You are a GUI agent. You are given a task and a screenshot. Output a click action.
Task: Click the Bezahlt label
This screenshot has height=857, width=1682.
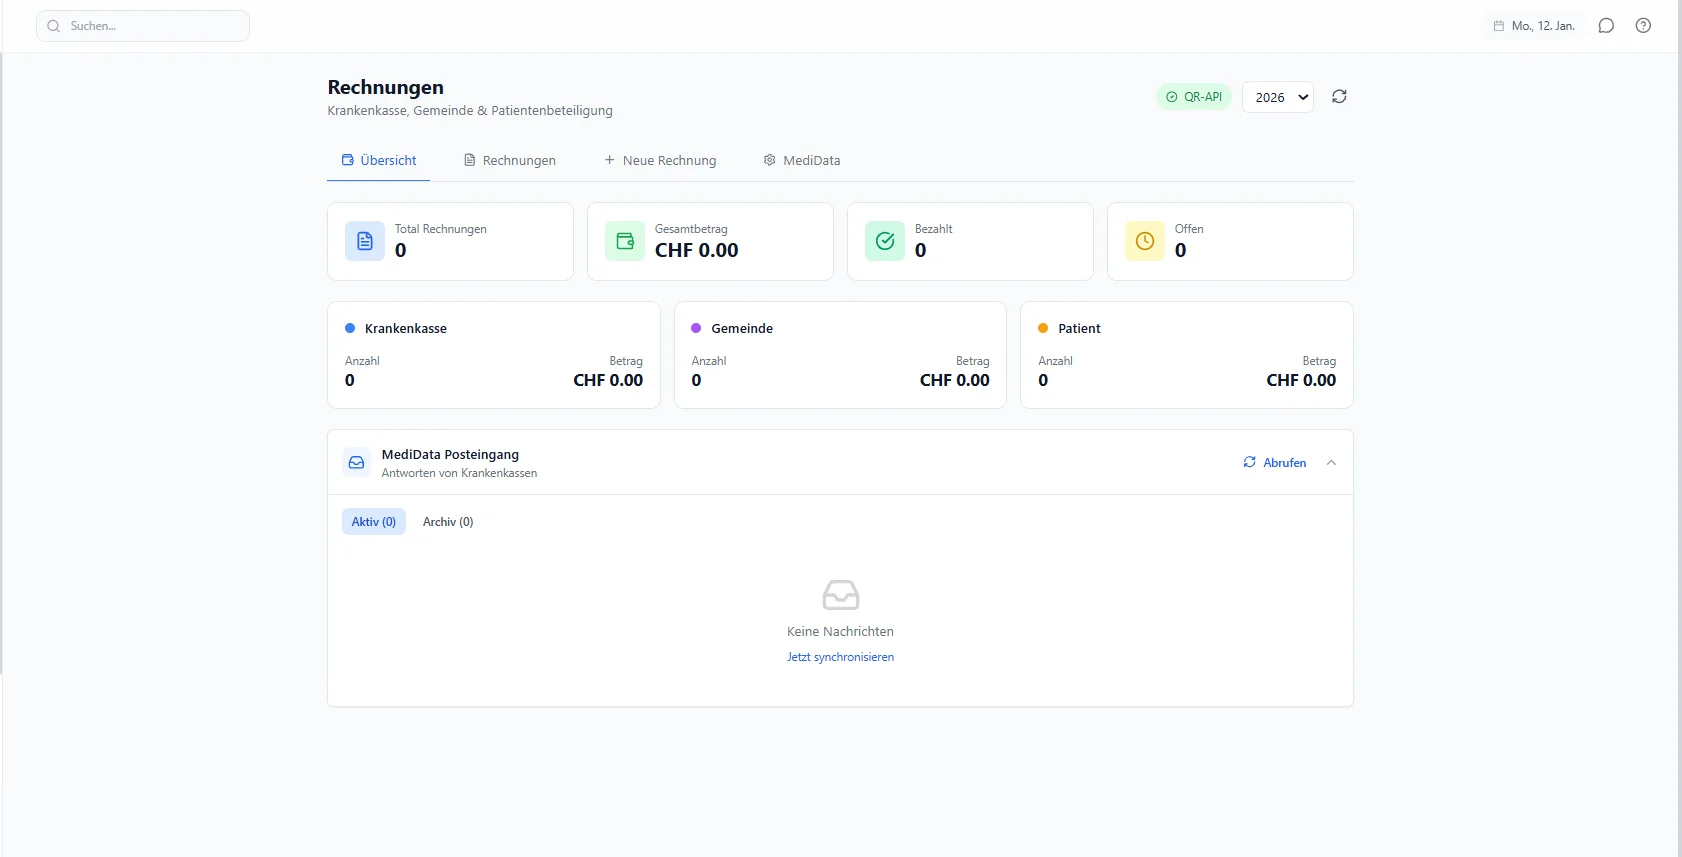(934, 229)
